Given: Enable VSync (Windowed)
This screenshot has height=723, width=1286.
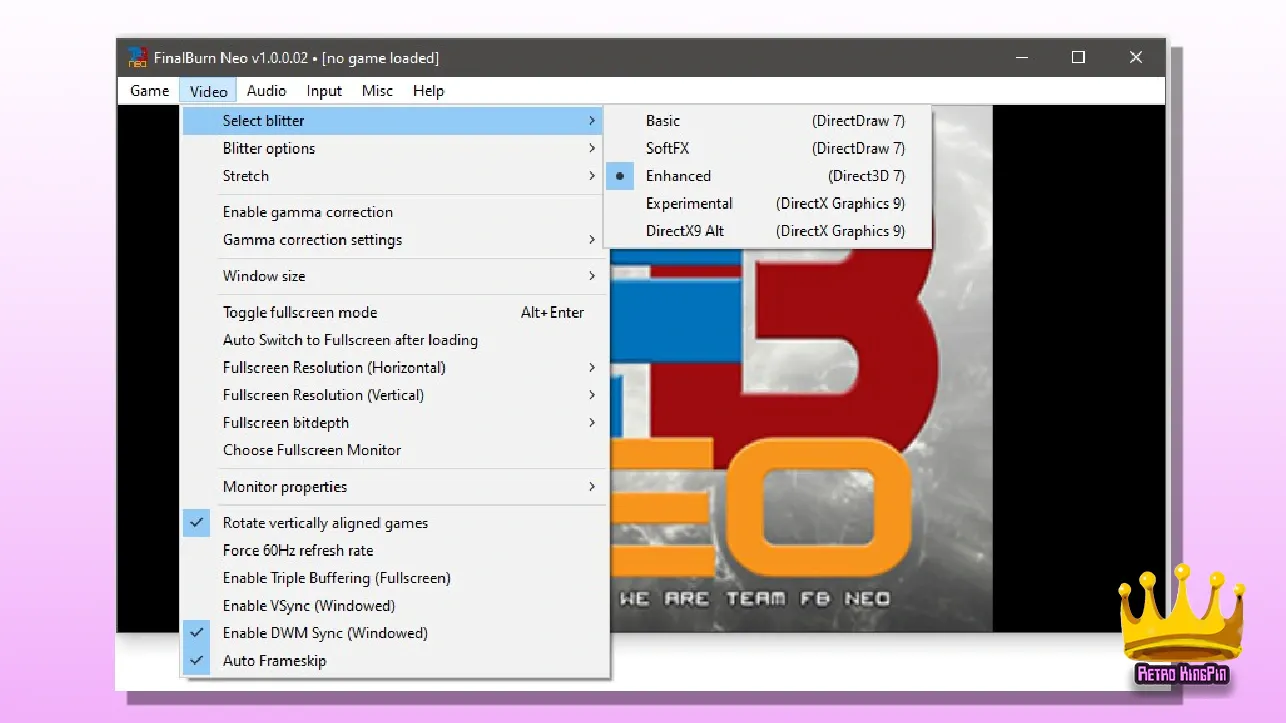Looking at the screenshot, I should pyautogui.click(x=393, y=606).
